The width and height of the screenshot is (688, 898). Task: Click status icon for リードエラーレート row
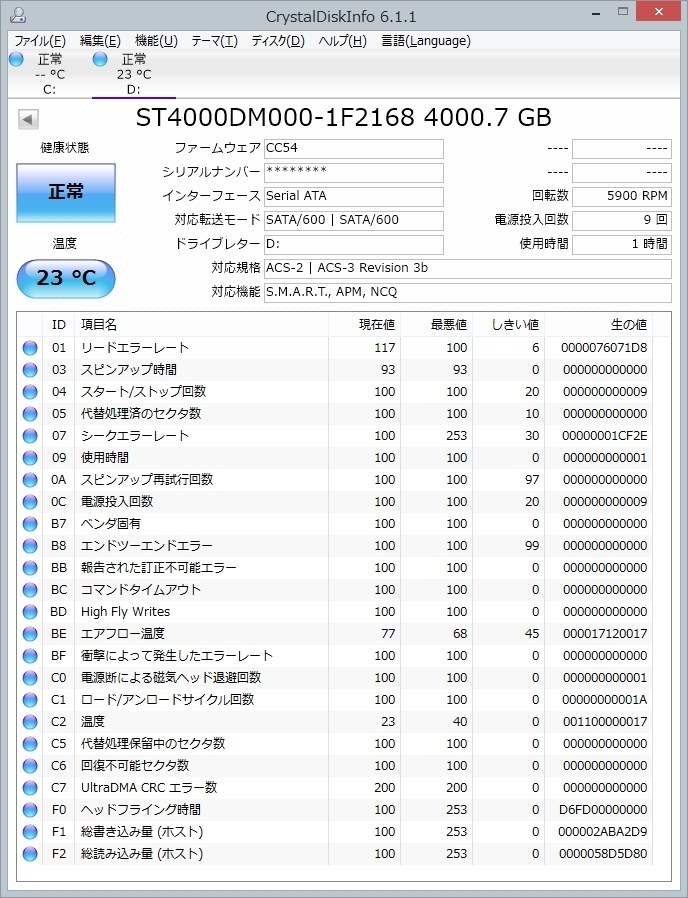point(30,348)
